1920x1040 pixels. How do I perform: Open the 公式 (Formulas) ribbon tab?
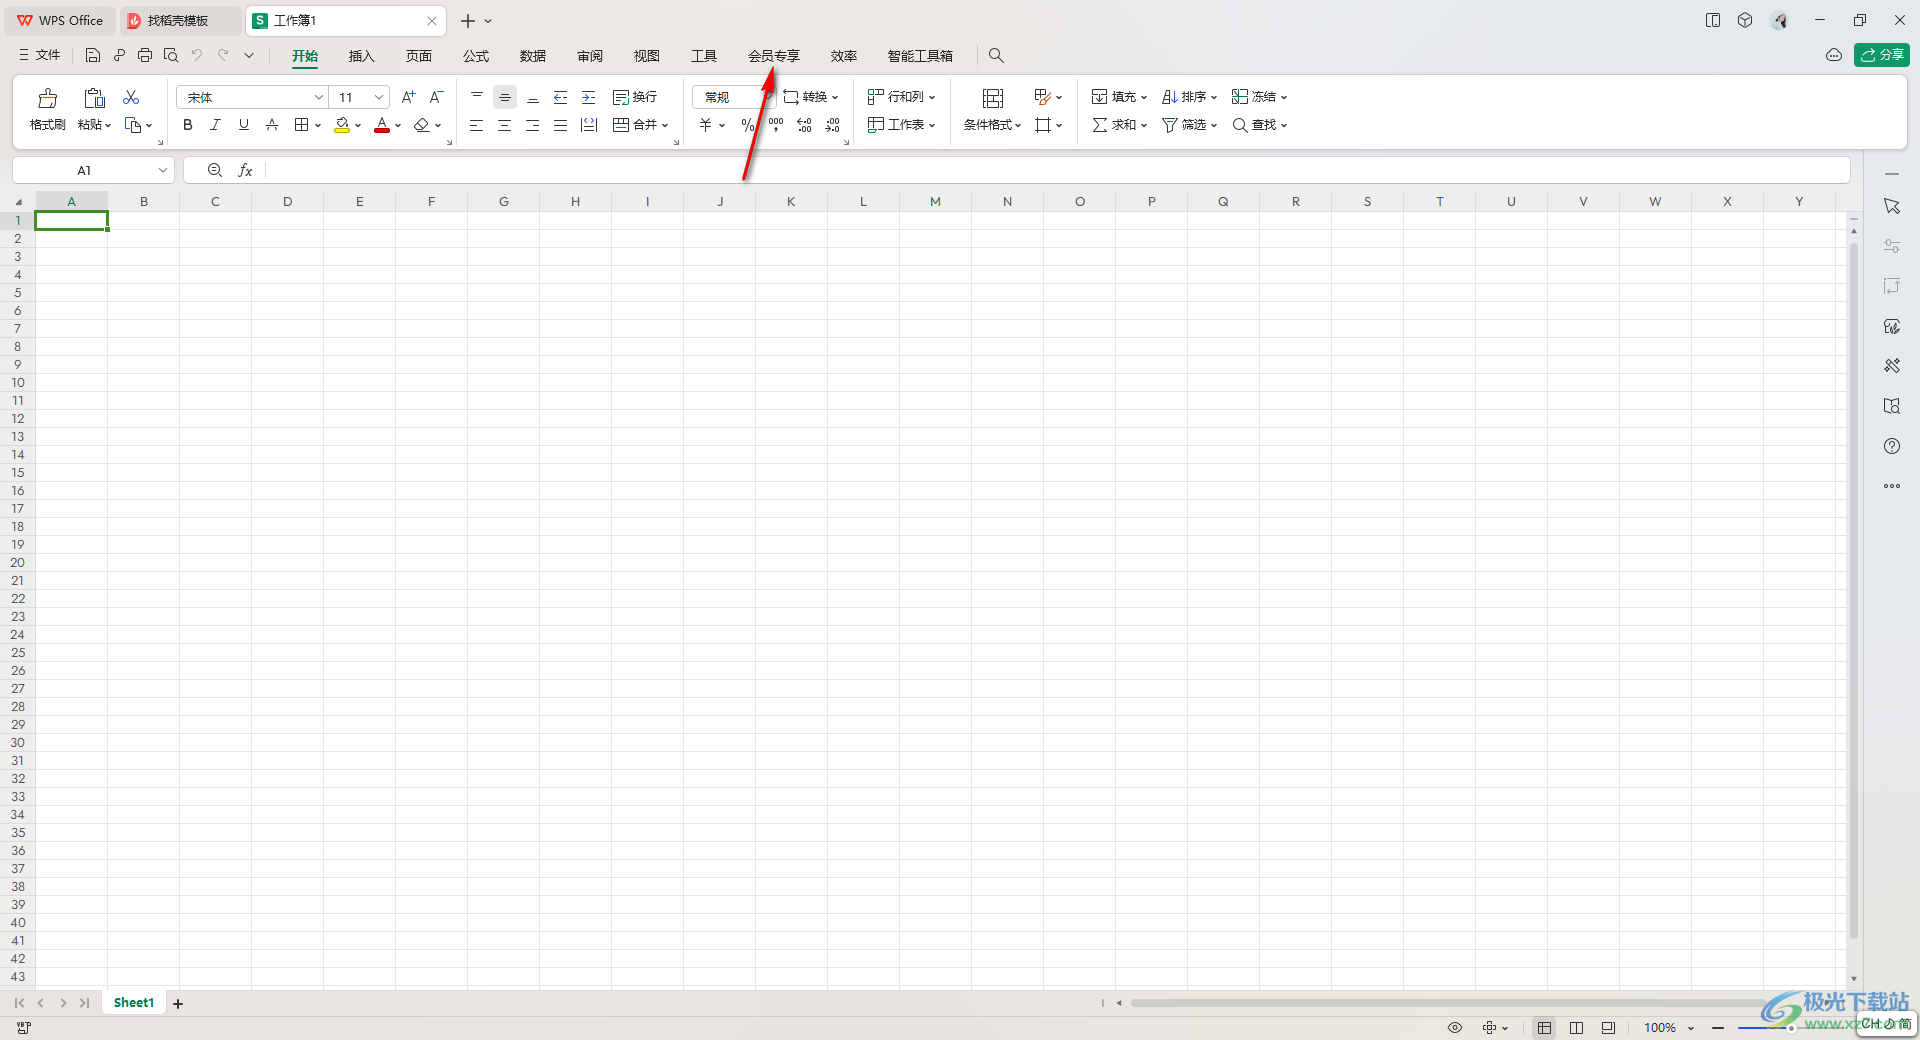[476, 56]
